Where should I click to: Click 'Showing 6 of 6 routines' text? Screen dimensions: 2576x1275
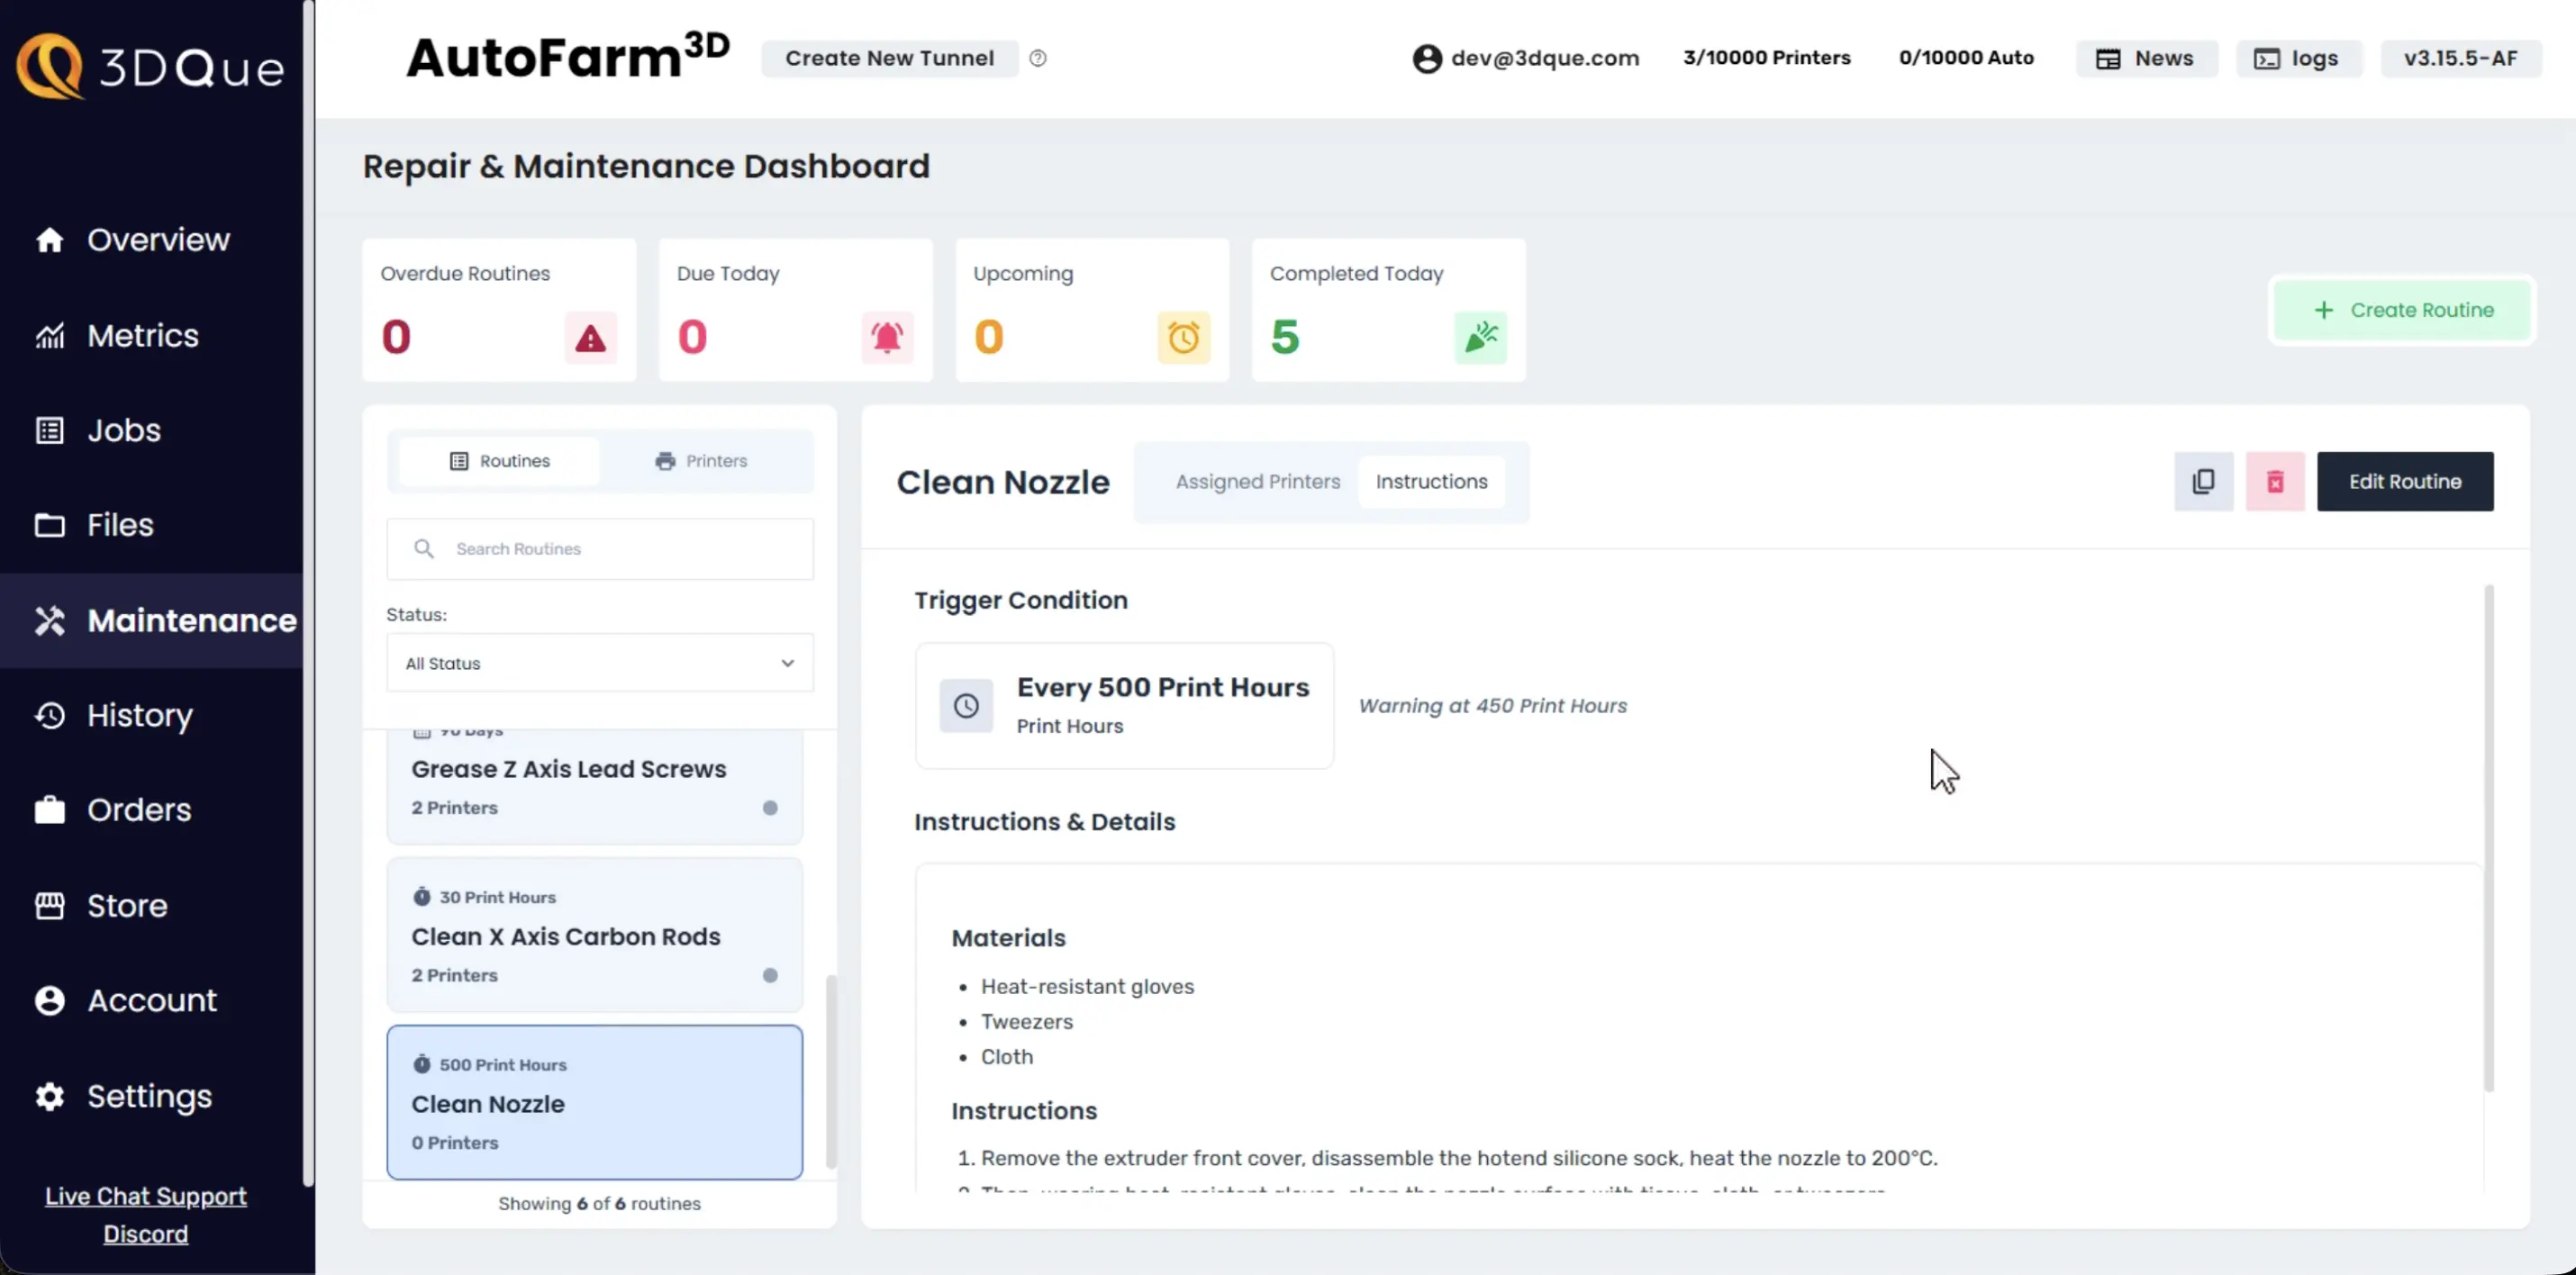600,1204
